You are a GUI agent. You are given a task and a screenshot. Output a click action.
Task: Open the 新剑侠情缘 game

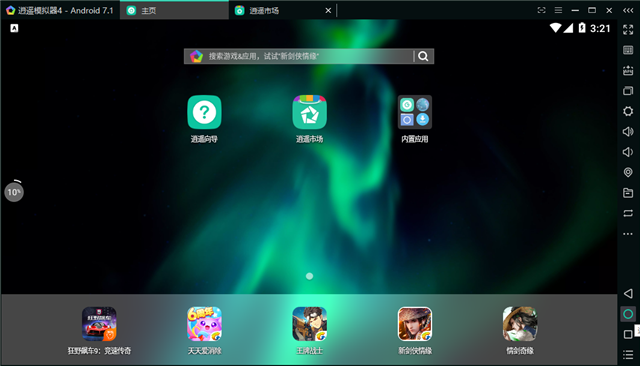pos(415,324)
